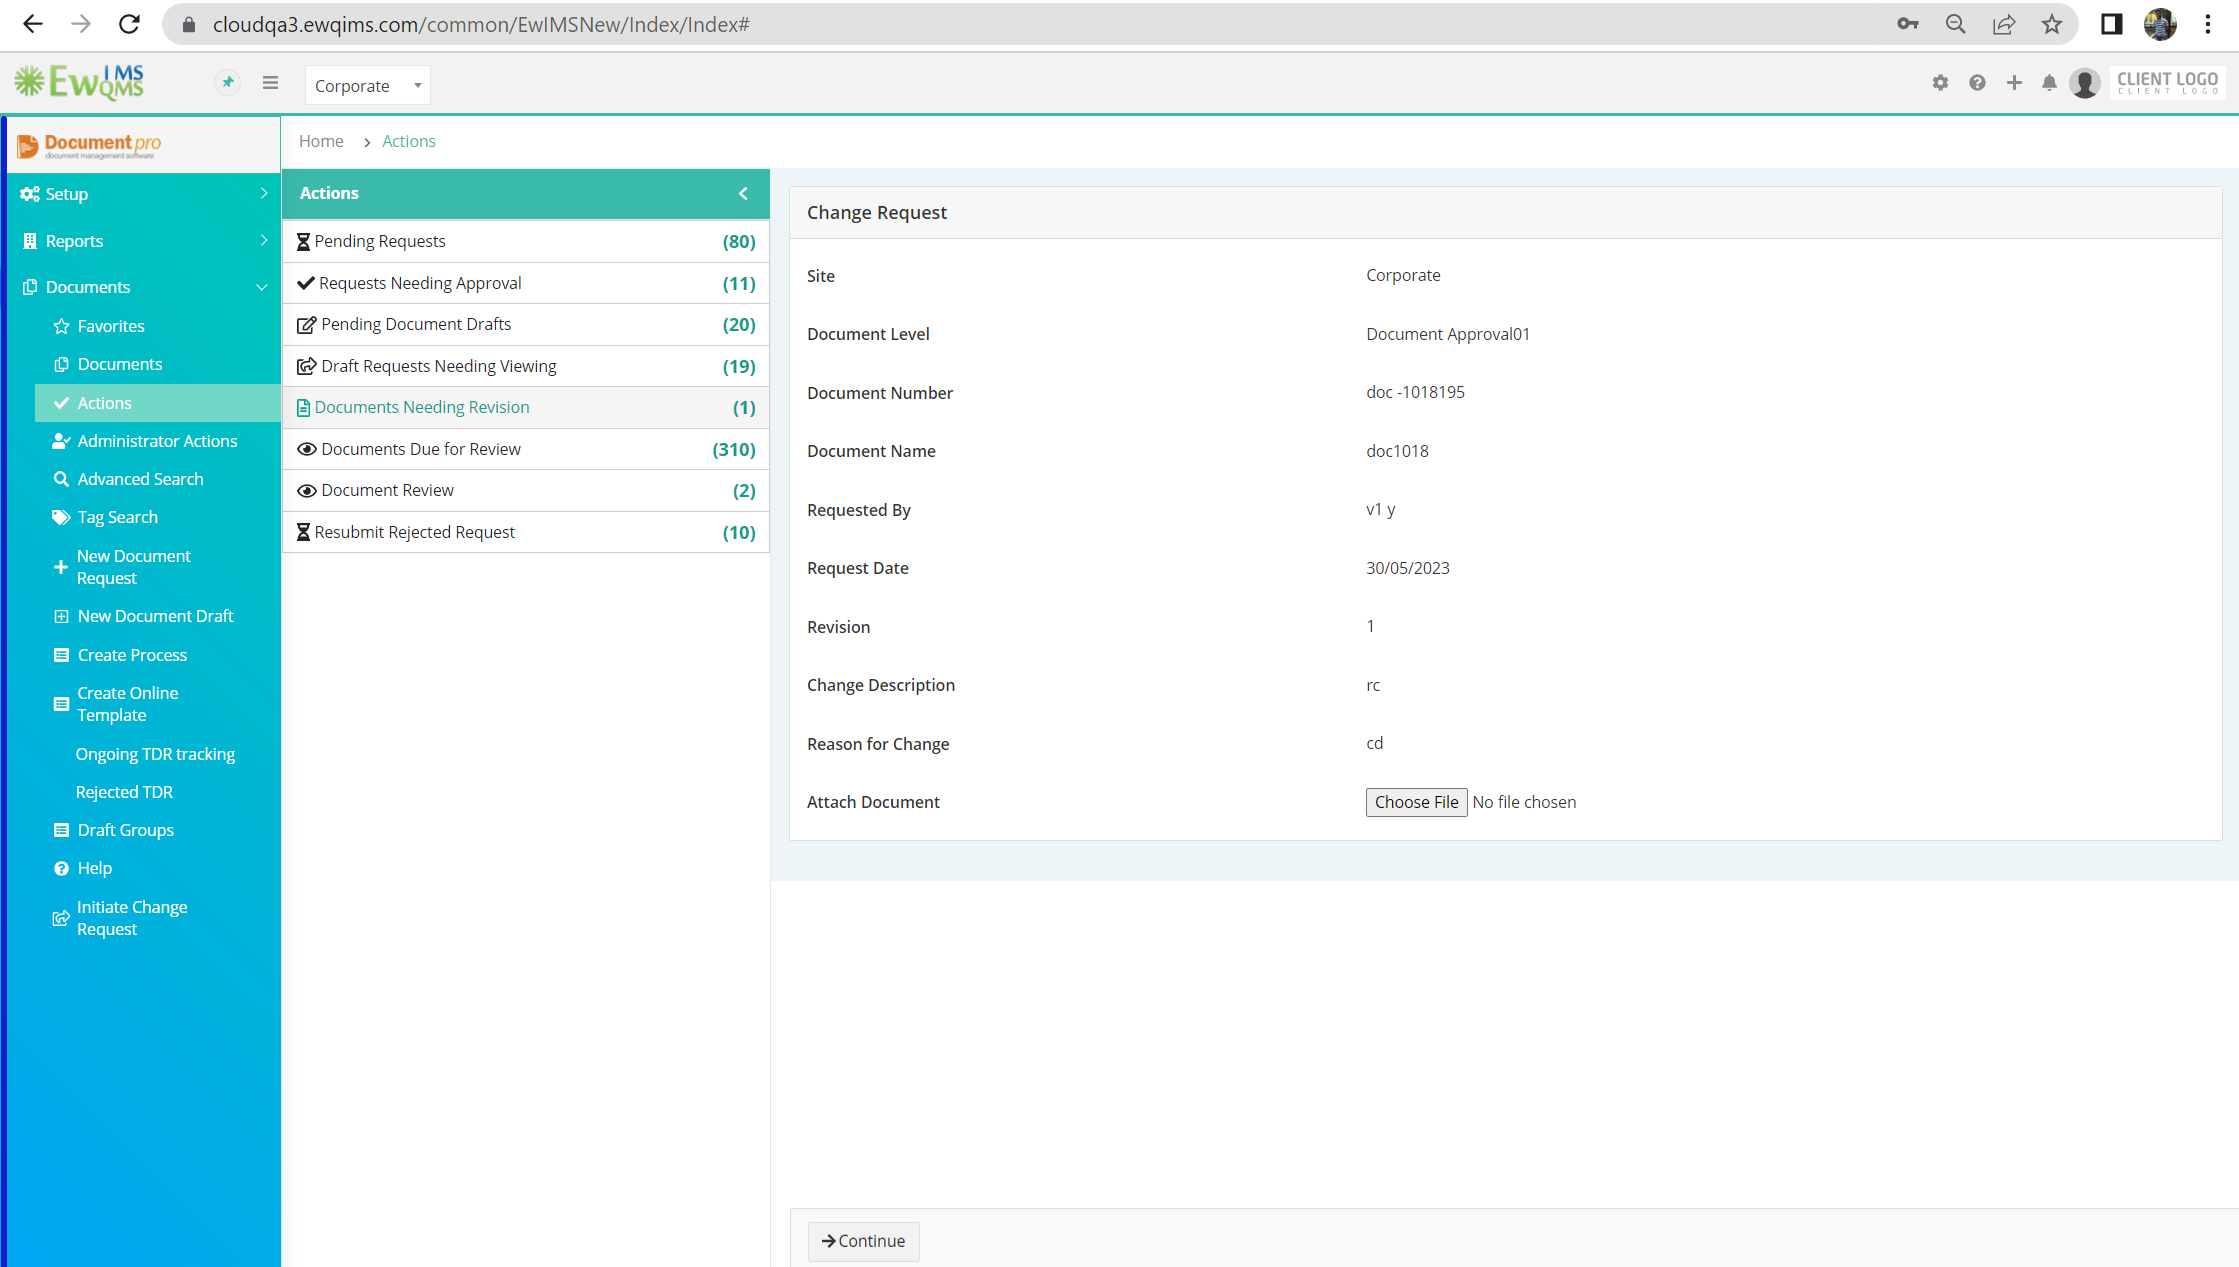This screenshot has width=2239, height=1267.
Task: Open Ongoing TDR tracking
Action: point(155,754)
